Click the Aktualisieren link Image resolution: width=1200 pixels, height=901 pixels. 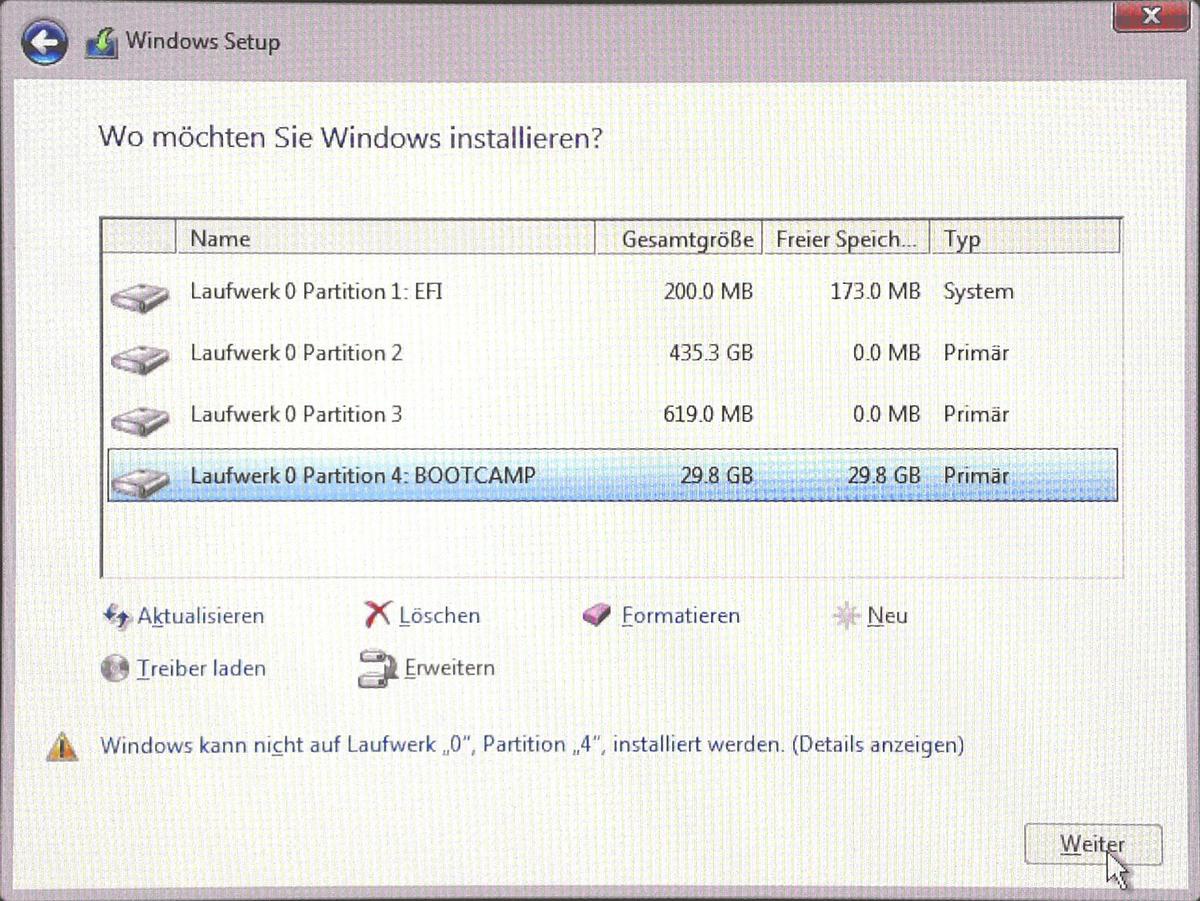pos(201,616)
